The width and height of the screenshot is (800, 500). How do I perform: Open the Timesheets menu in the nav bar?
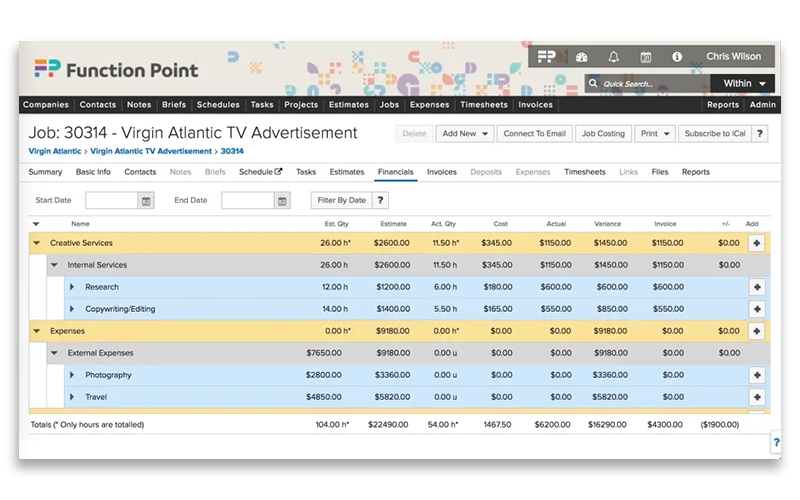coord(483,105)
